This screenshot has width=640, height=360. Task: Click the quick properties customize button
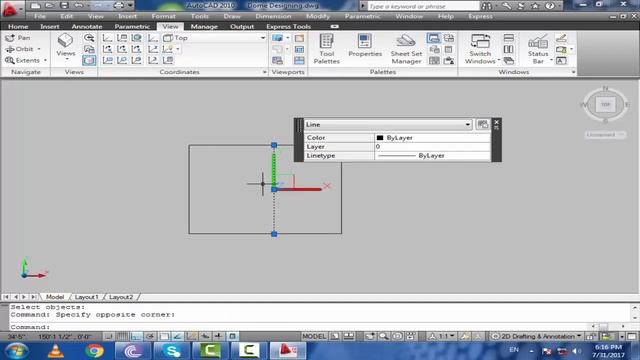482,124
